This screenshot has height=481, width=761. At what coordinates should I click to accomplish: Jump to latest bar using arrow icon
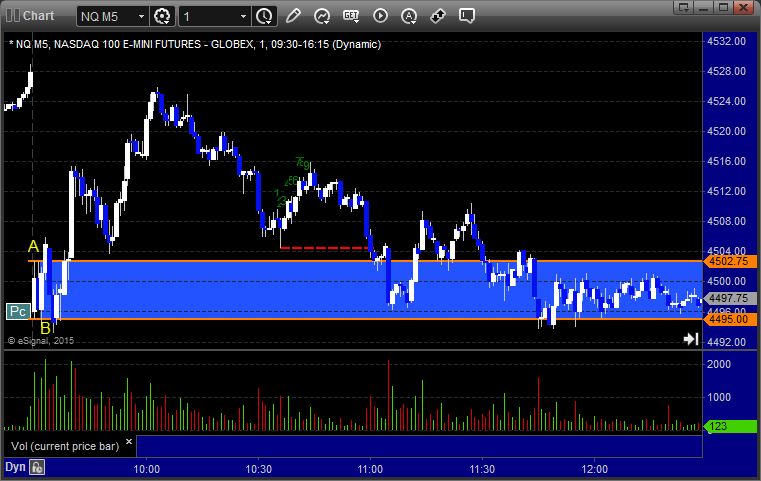[690, 340]
